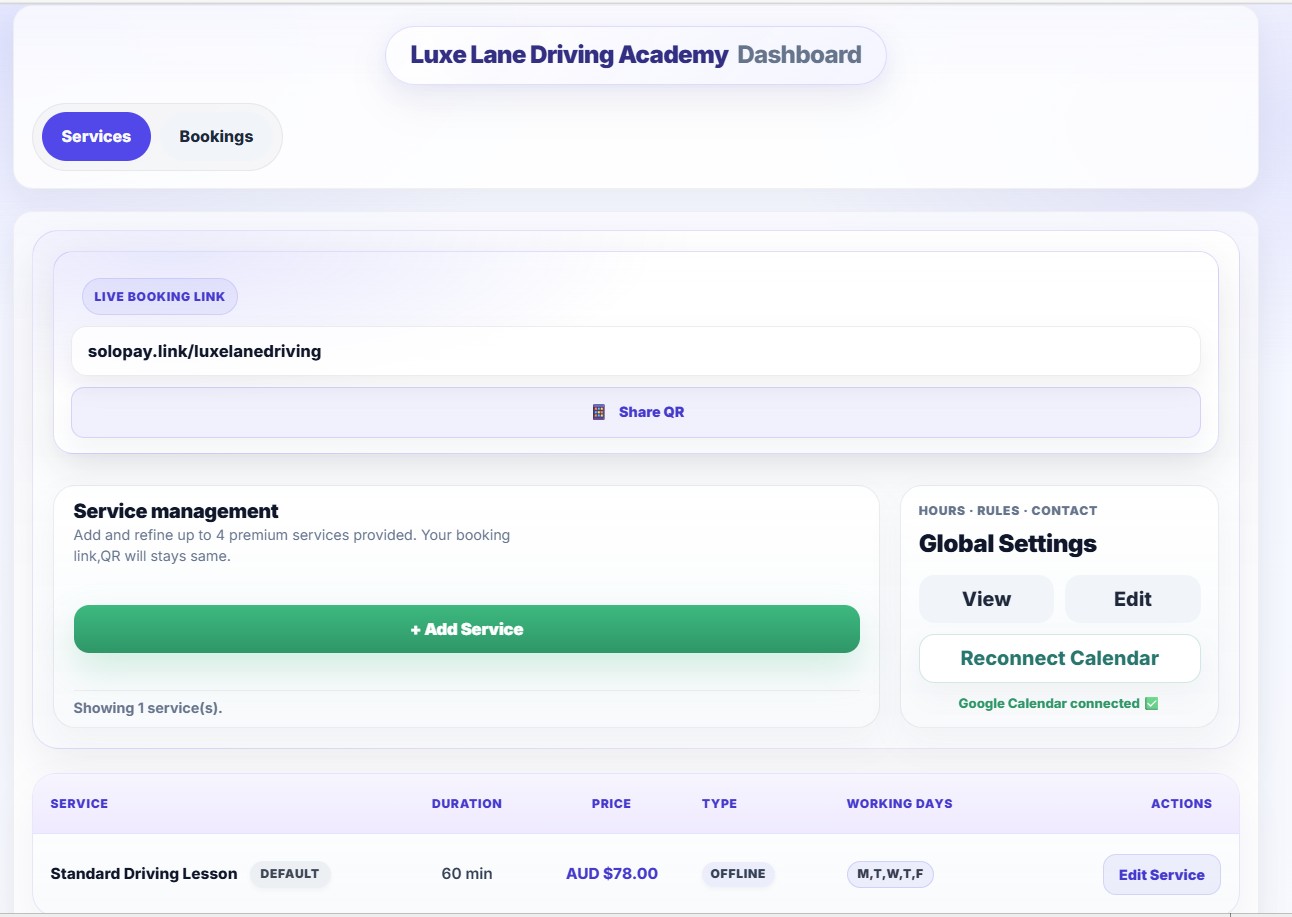Click the DEFAULT badge next to Standard Driving Lesson
This screenshot has height=917, width=1292.
[x=290, y=873]
